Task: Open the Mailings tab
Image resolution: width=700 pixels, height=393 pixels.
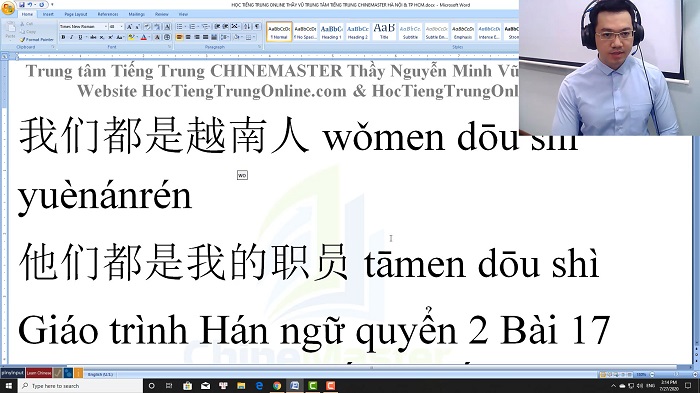Action: point(137,14)
